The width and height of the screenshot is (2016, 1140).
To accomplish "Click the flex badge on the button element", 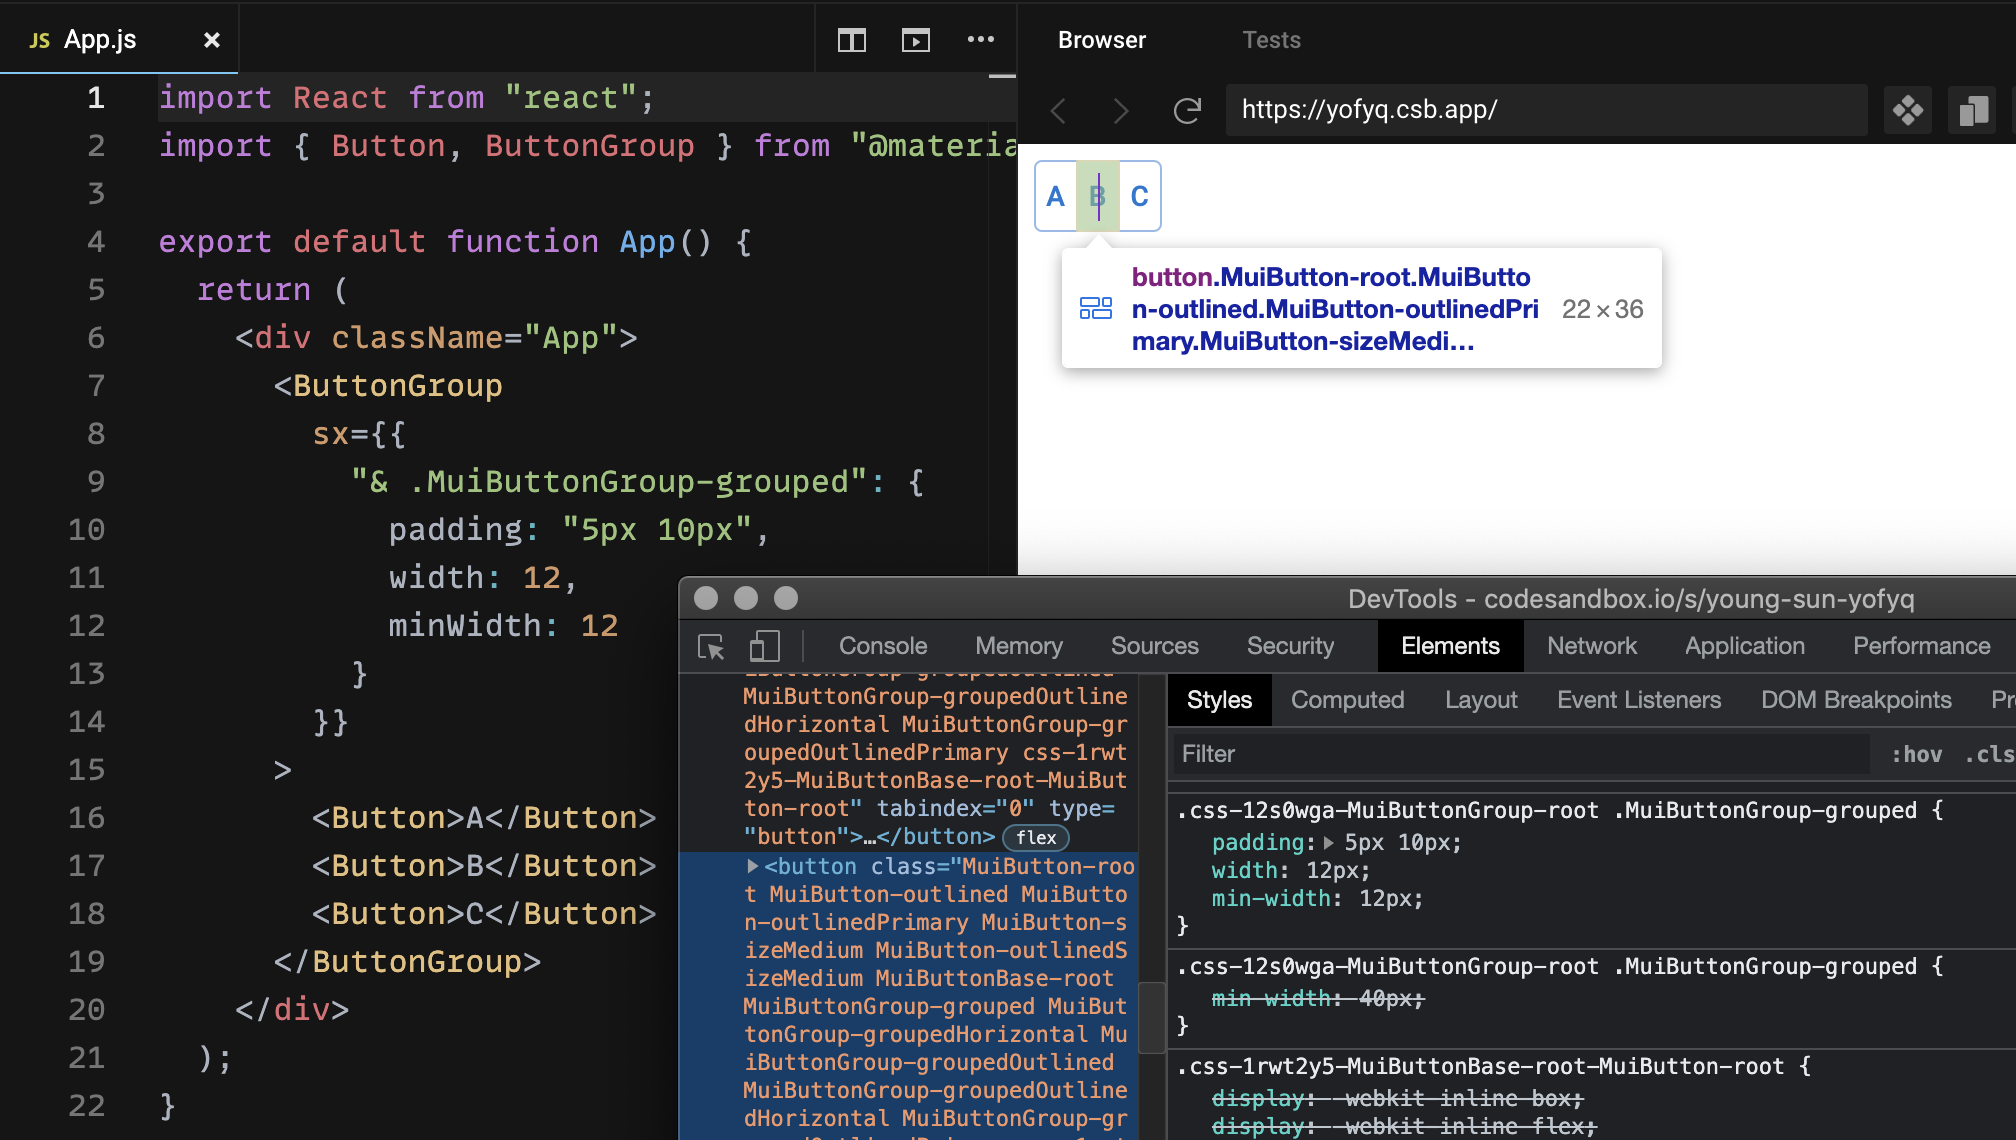I will pos(1035,837).
